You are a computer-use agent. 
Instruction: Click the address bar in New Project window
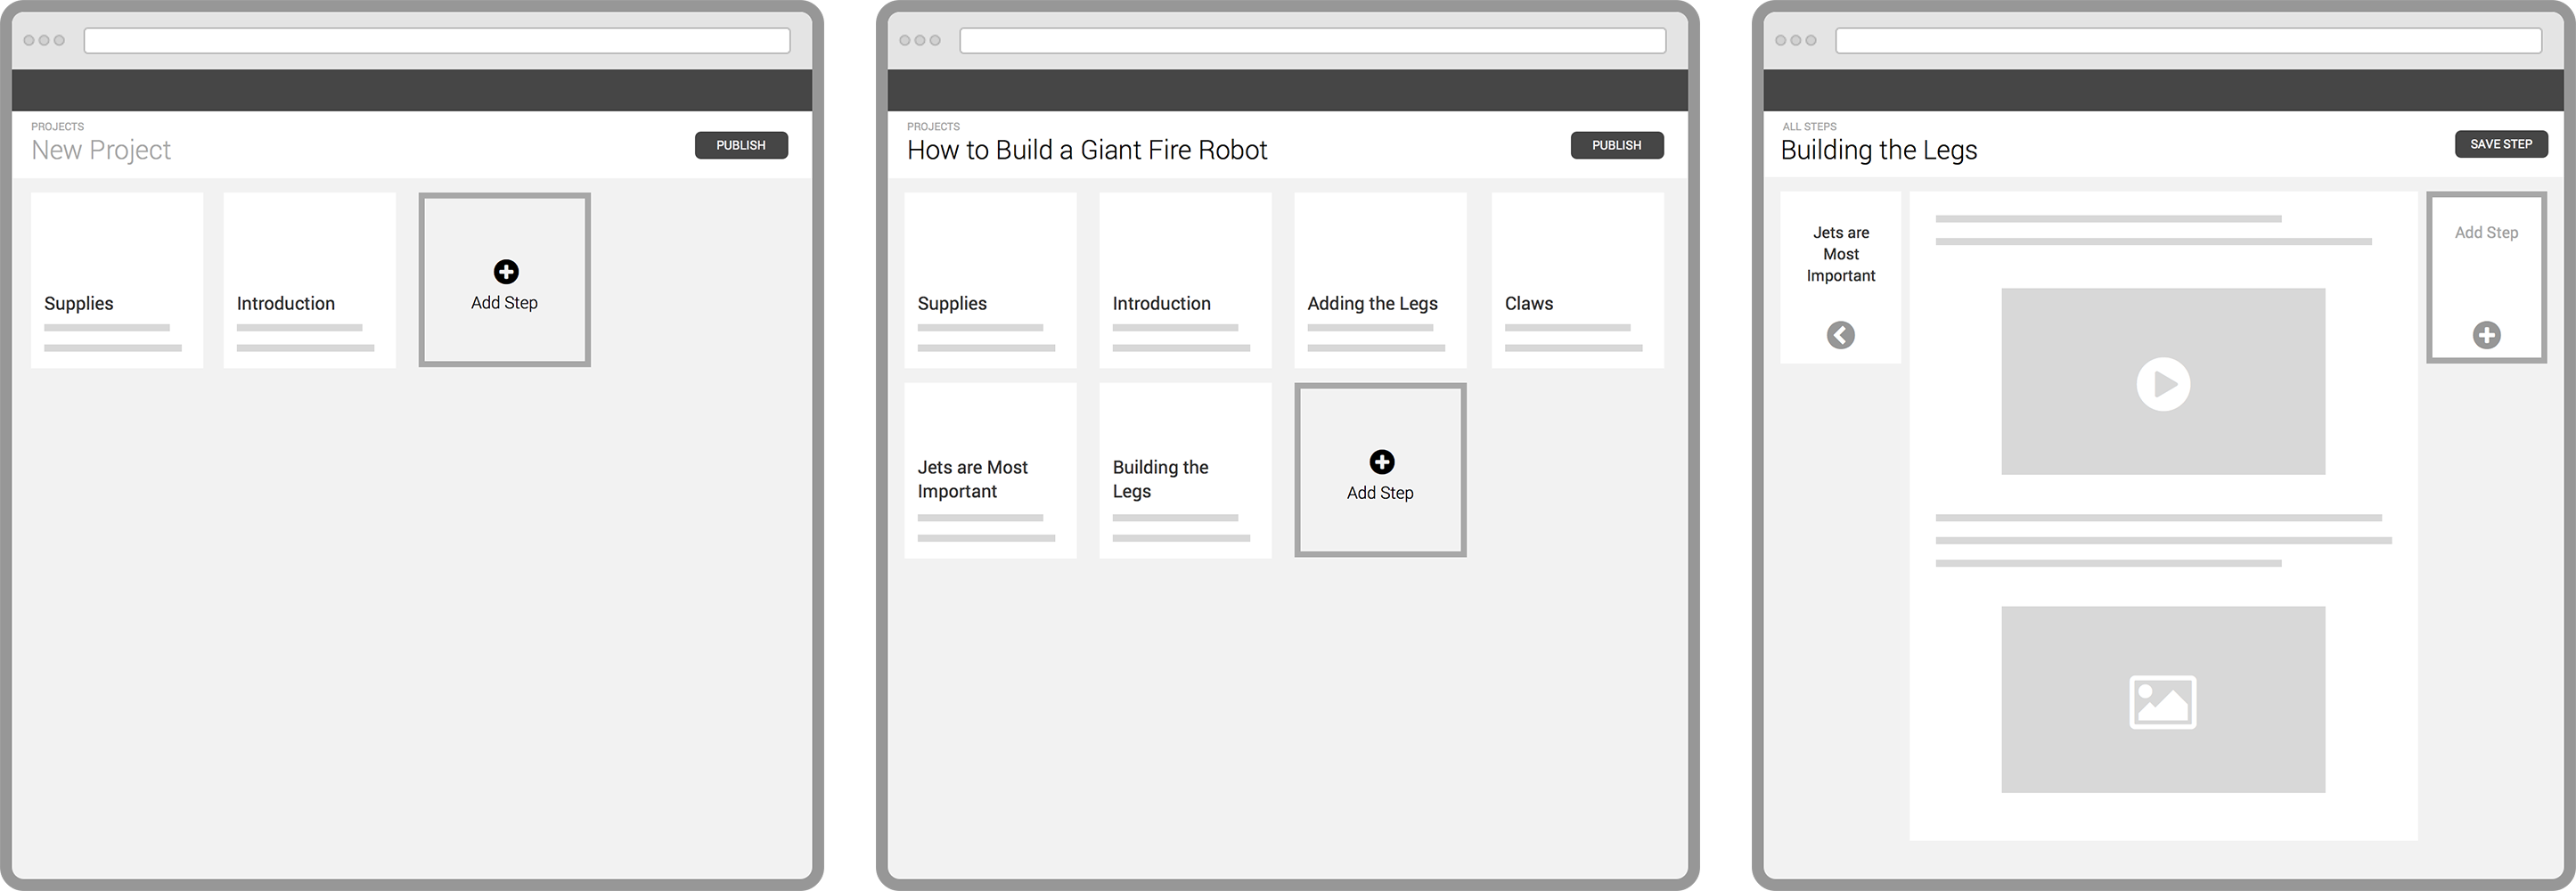click(x=437, y=41)
